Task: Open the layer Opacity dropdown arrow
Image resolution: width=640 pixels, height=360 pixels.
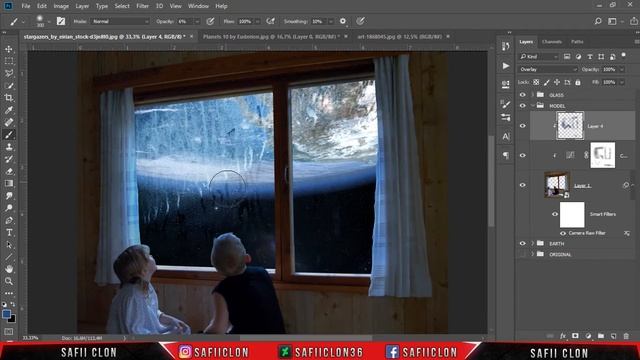Action: (622, 69)
